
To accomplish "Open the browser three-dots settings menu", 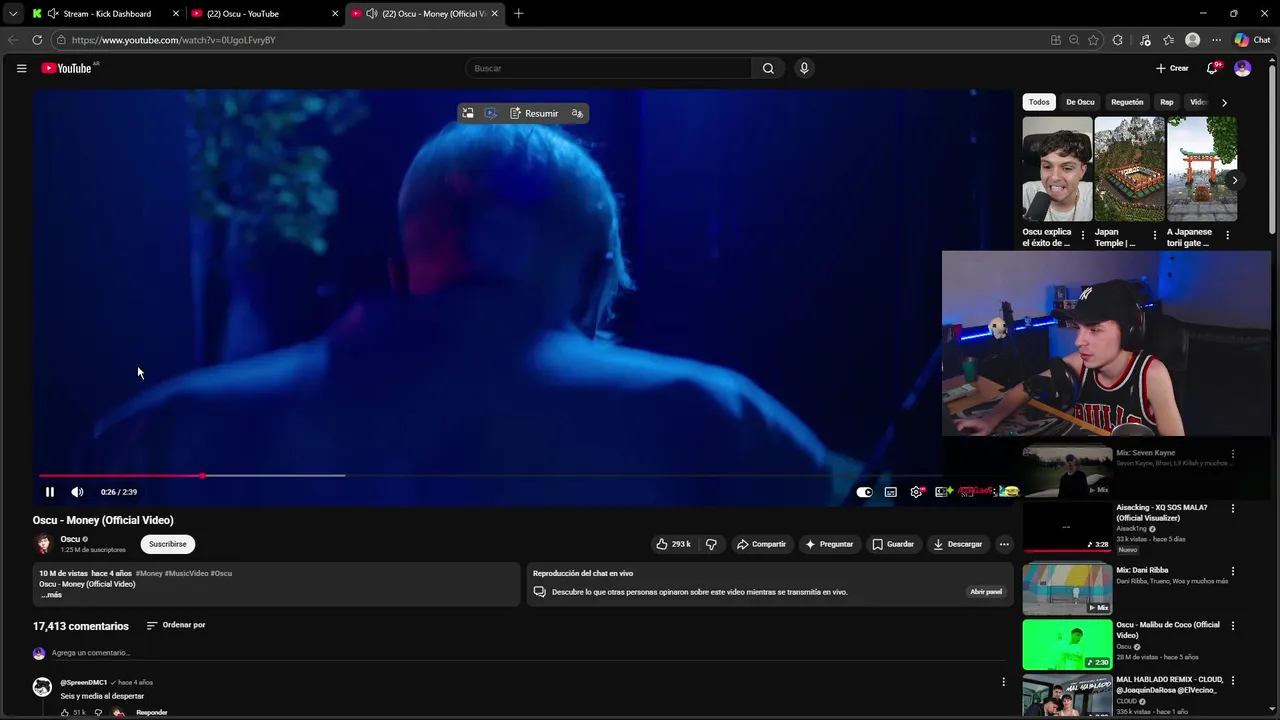I will point(1216,40).
